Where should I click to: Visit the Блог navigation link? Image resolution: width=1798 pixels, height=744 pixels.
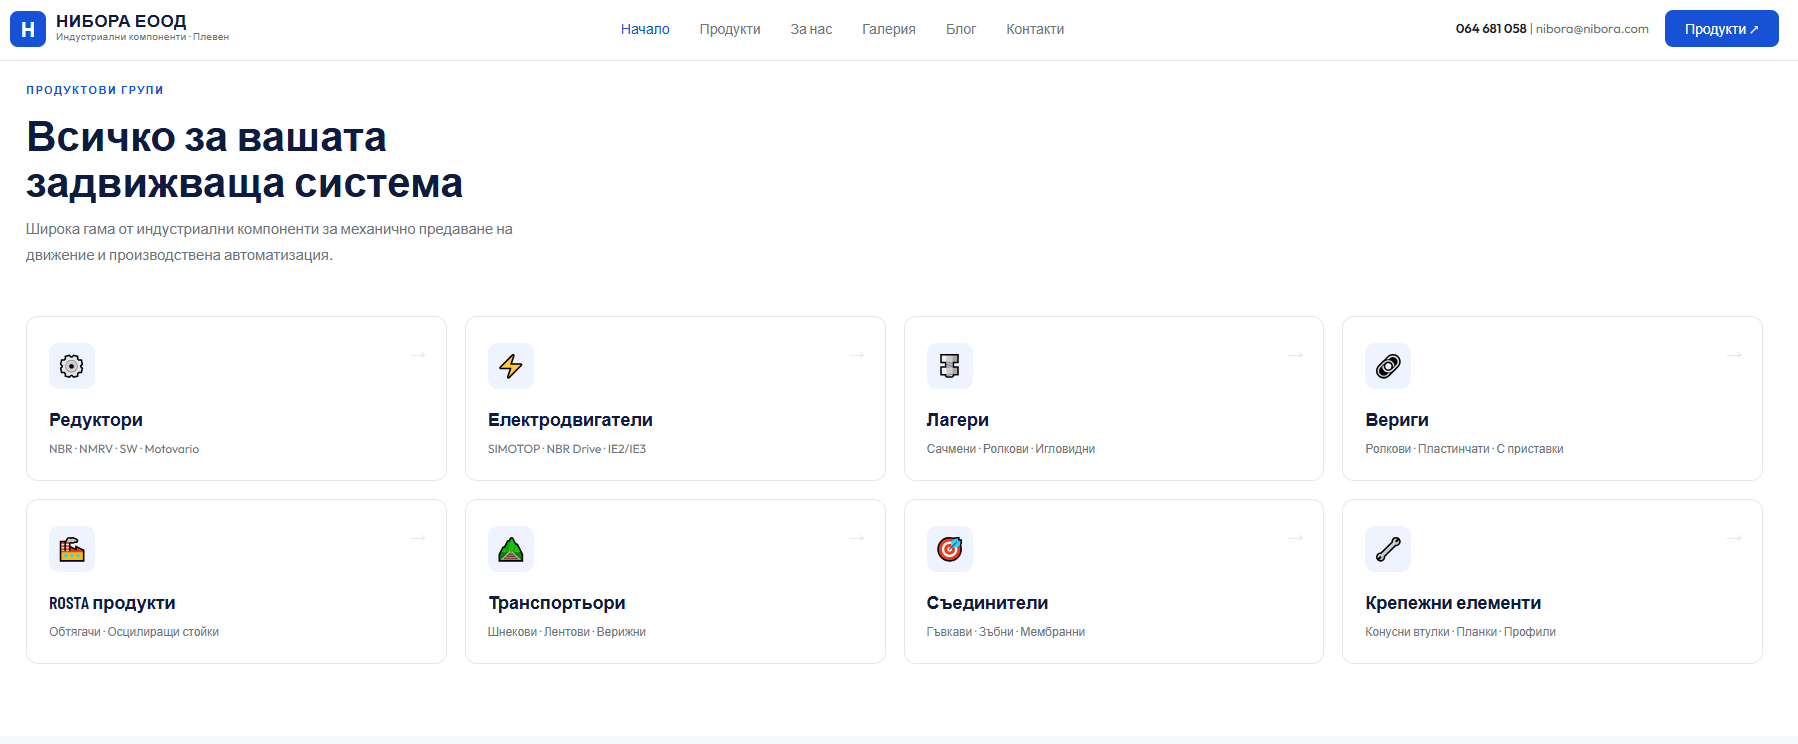pyautogui.click(x=961, y=29)
